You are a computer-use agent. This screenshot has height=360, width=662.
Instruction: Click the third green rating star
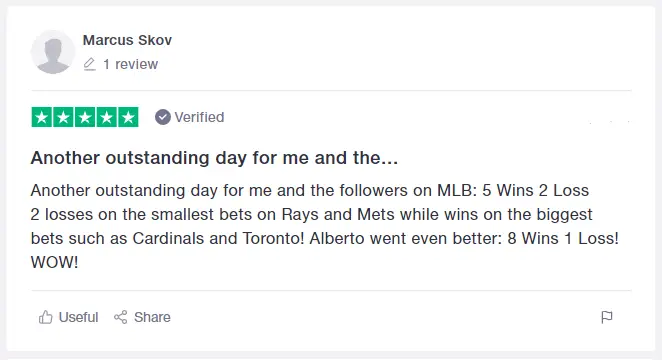coord(85,117)
